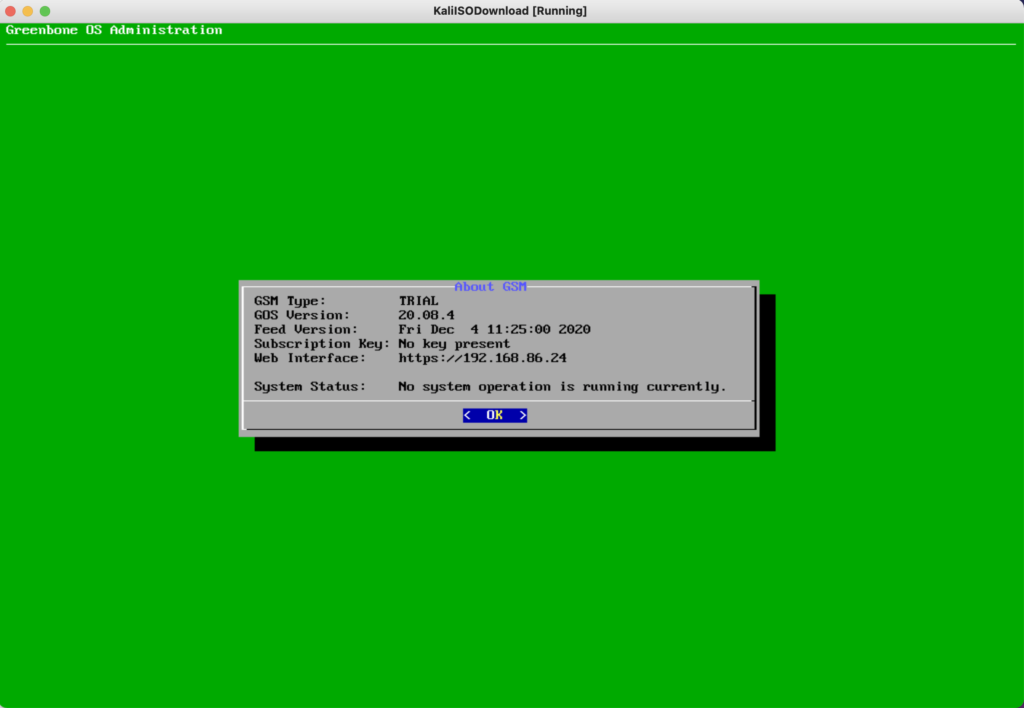Click the About GSM dialog title

coord(490,287)
